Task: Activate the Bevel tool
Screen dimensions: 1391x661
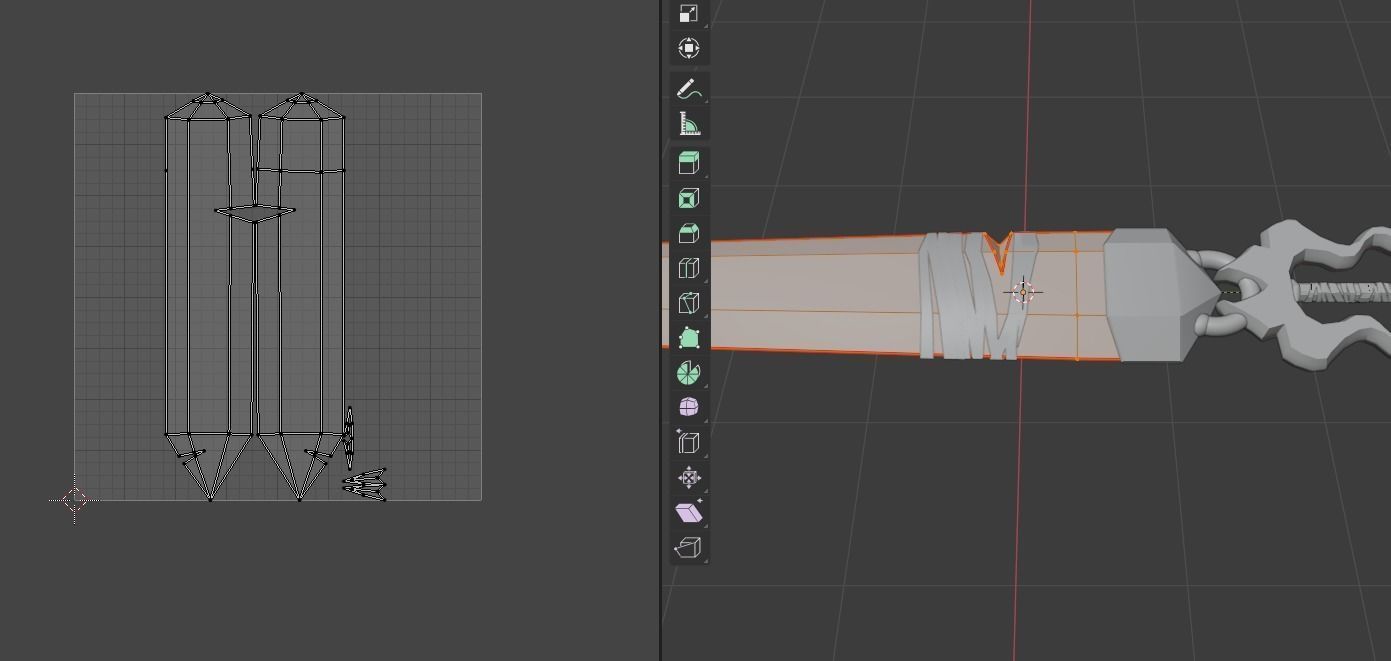Action: (688, 233)
